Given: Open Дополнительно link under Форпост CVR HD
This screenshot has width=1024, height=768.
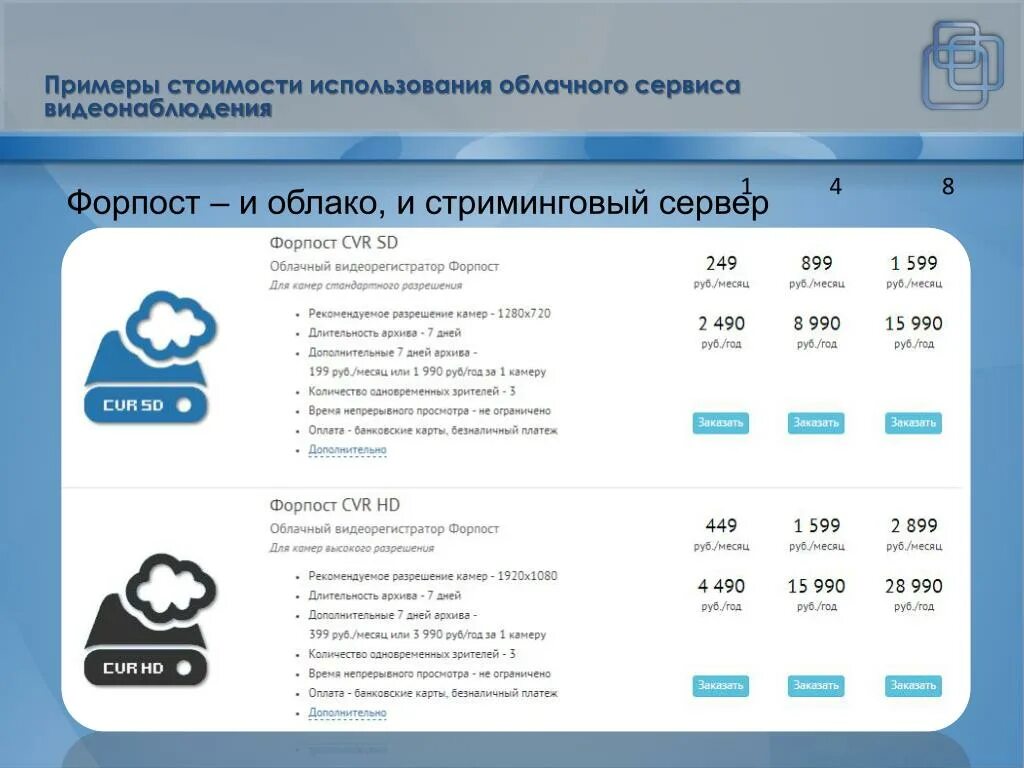Looking at the screenshot, I should (x=347, y=712).
